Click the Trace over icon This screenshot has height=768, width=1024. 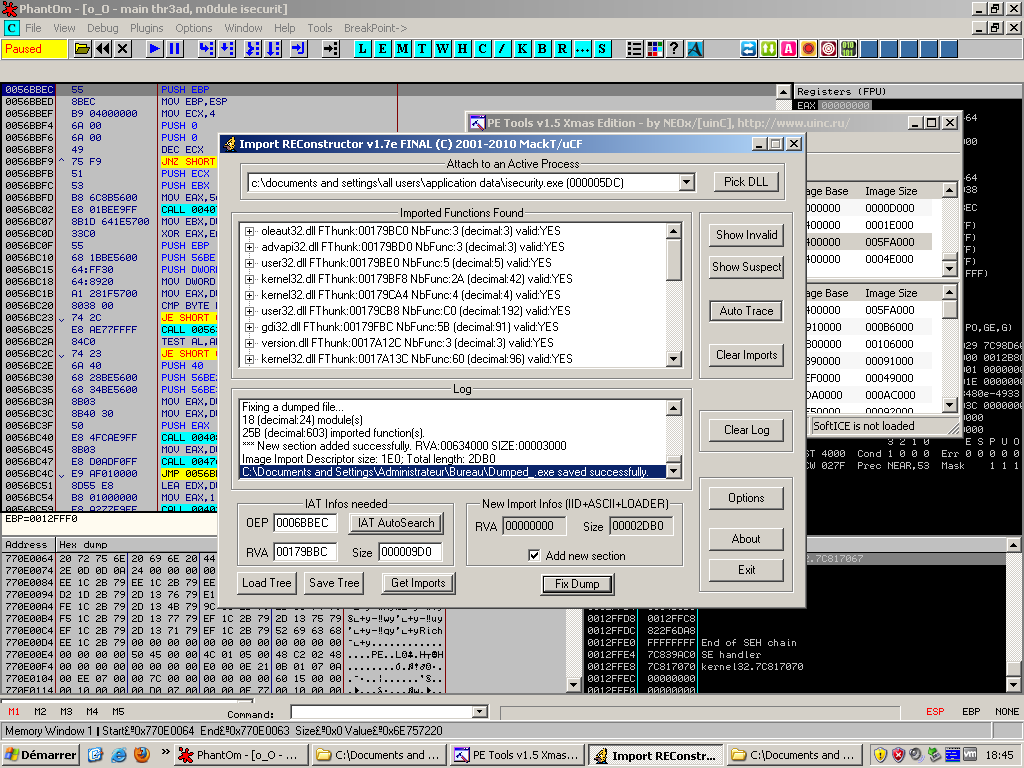(273, 49)
